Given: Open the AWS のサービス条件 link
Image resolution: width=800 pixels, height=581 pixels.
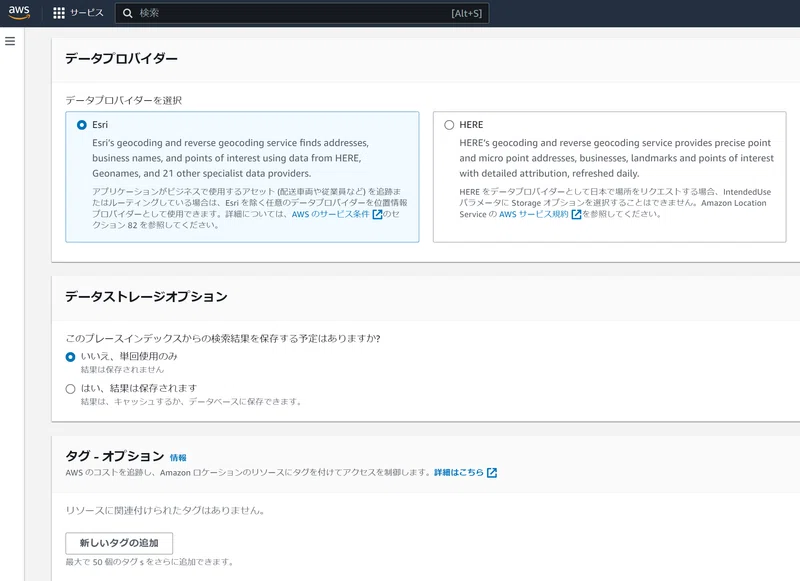Looking at the screenshot, I should [331, 214].
